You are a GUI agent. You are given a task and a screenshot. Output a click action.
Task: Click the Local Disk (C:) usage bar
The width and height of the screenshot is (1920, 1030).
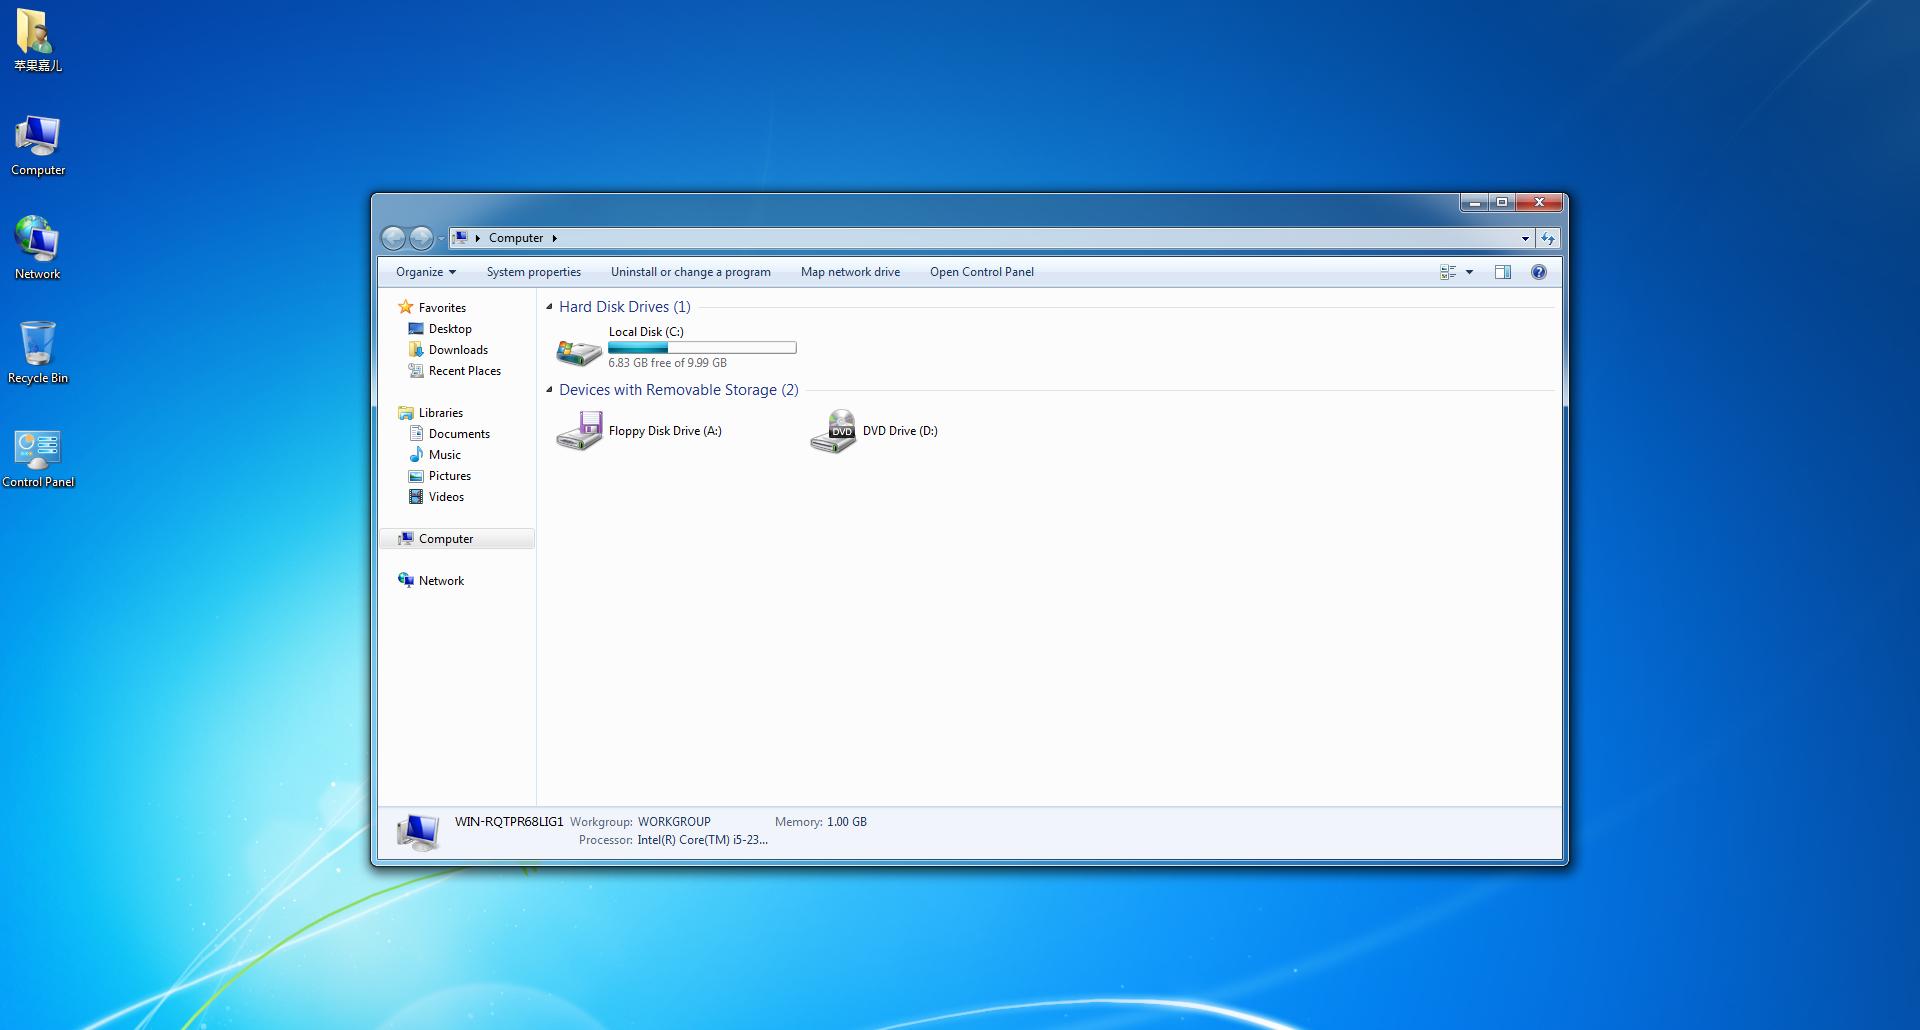coord(702,348)
